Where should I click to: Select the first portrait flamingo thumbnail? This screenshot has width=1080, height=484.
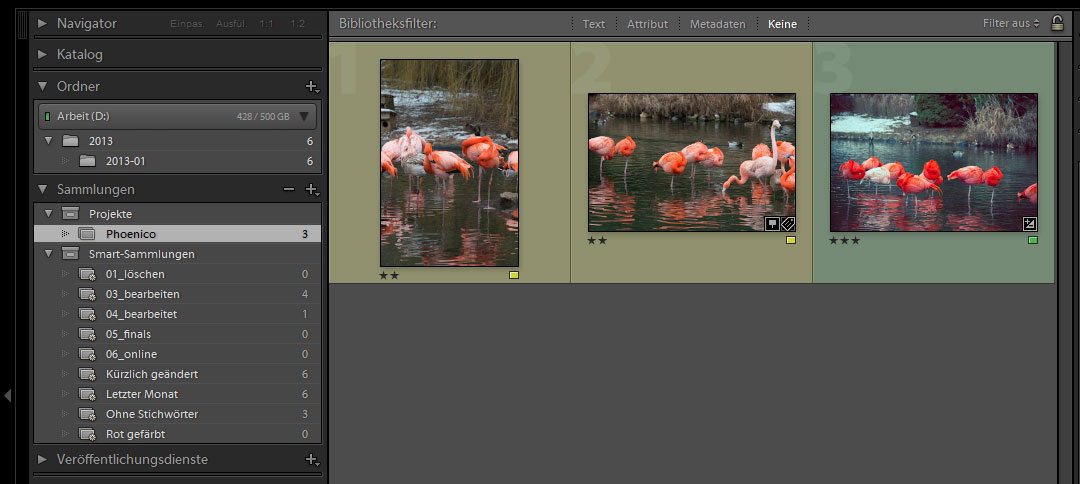[x=449, y=162]
